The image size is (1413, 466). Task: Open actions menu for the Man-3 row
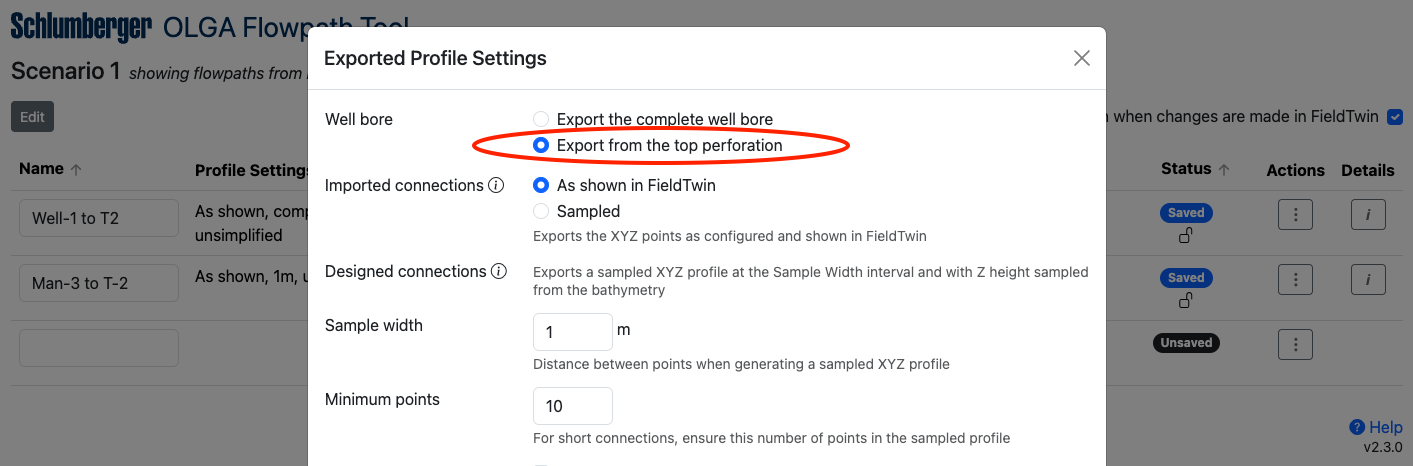[x=1295, y=281]
